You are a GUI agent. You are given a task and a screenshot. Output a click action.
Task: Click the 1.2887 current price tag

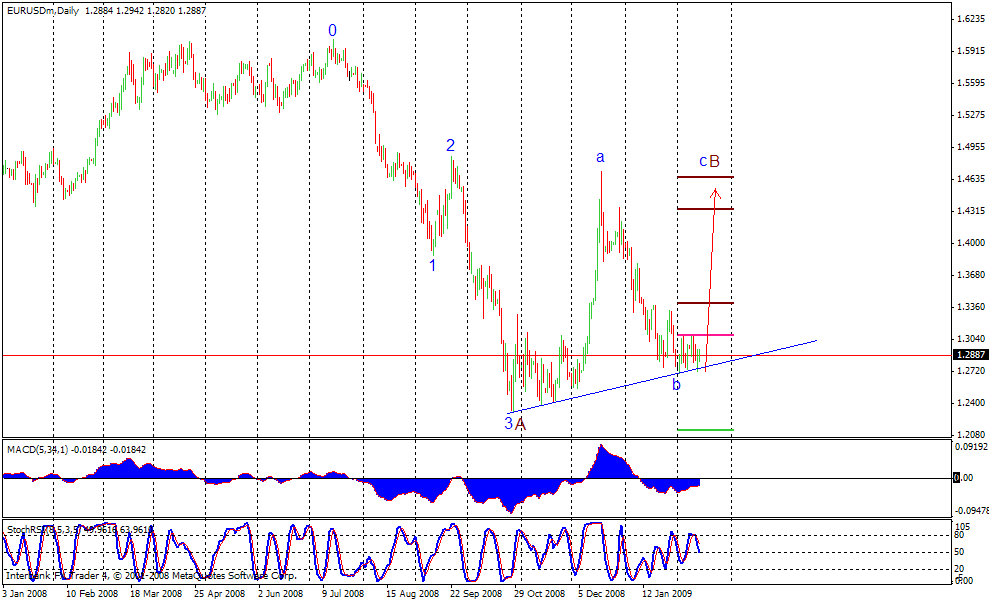pyautogui.click(x=968, y=353)
